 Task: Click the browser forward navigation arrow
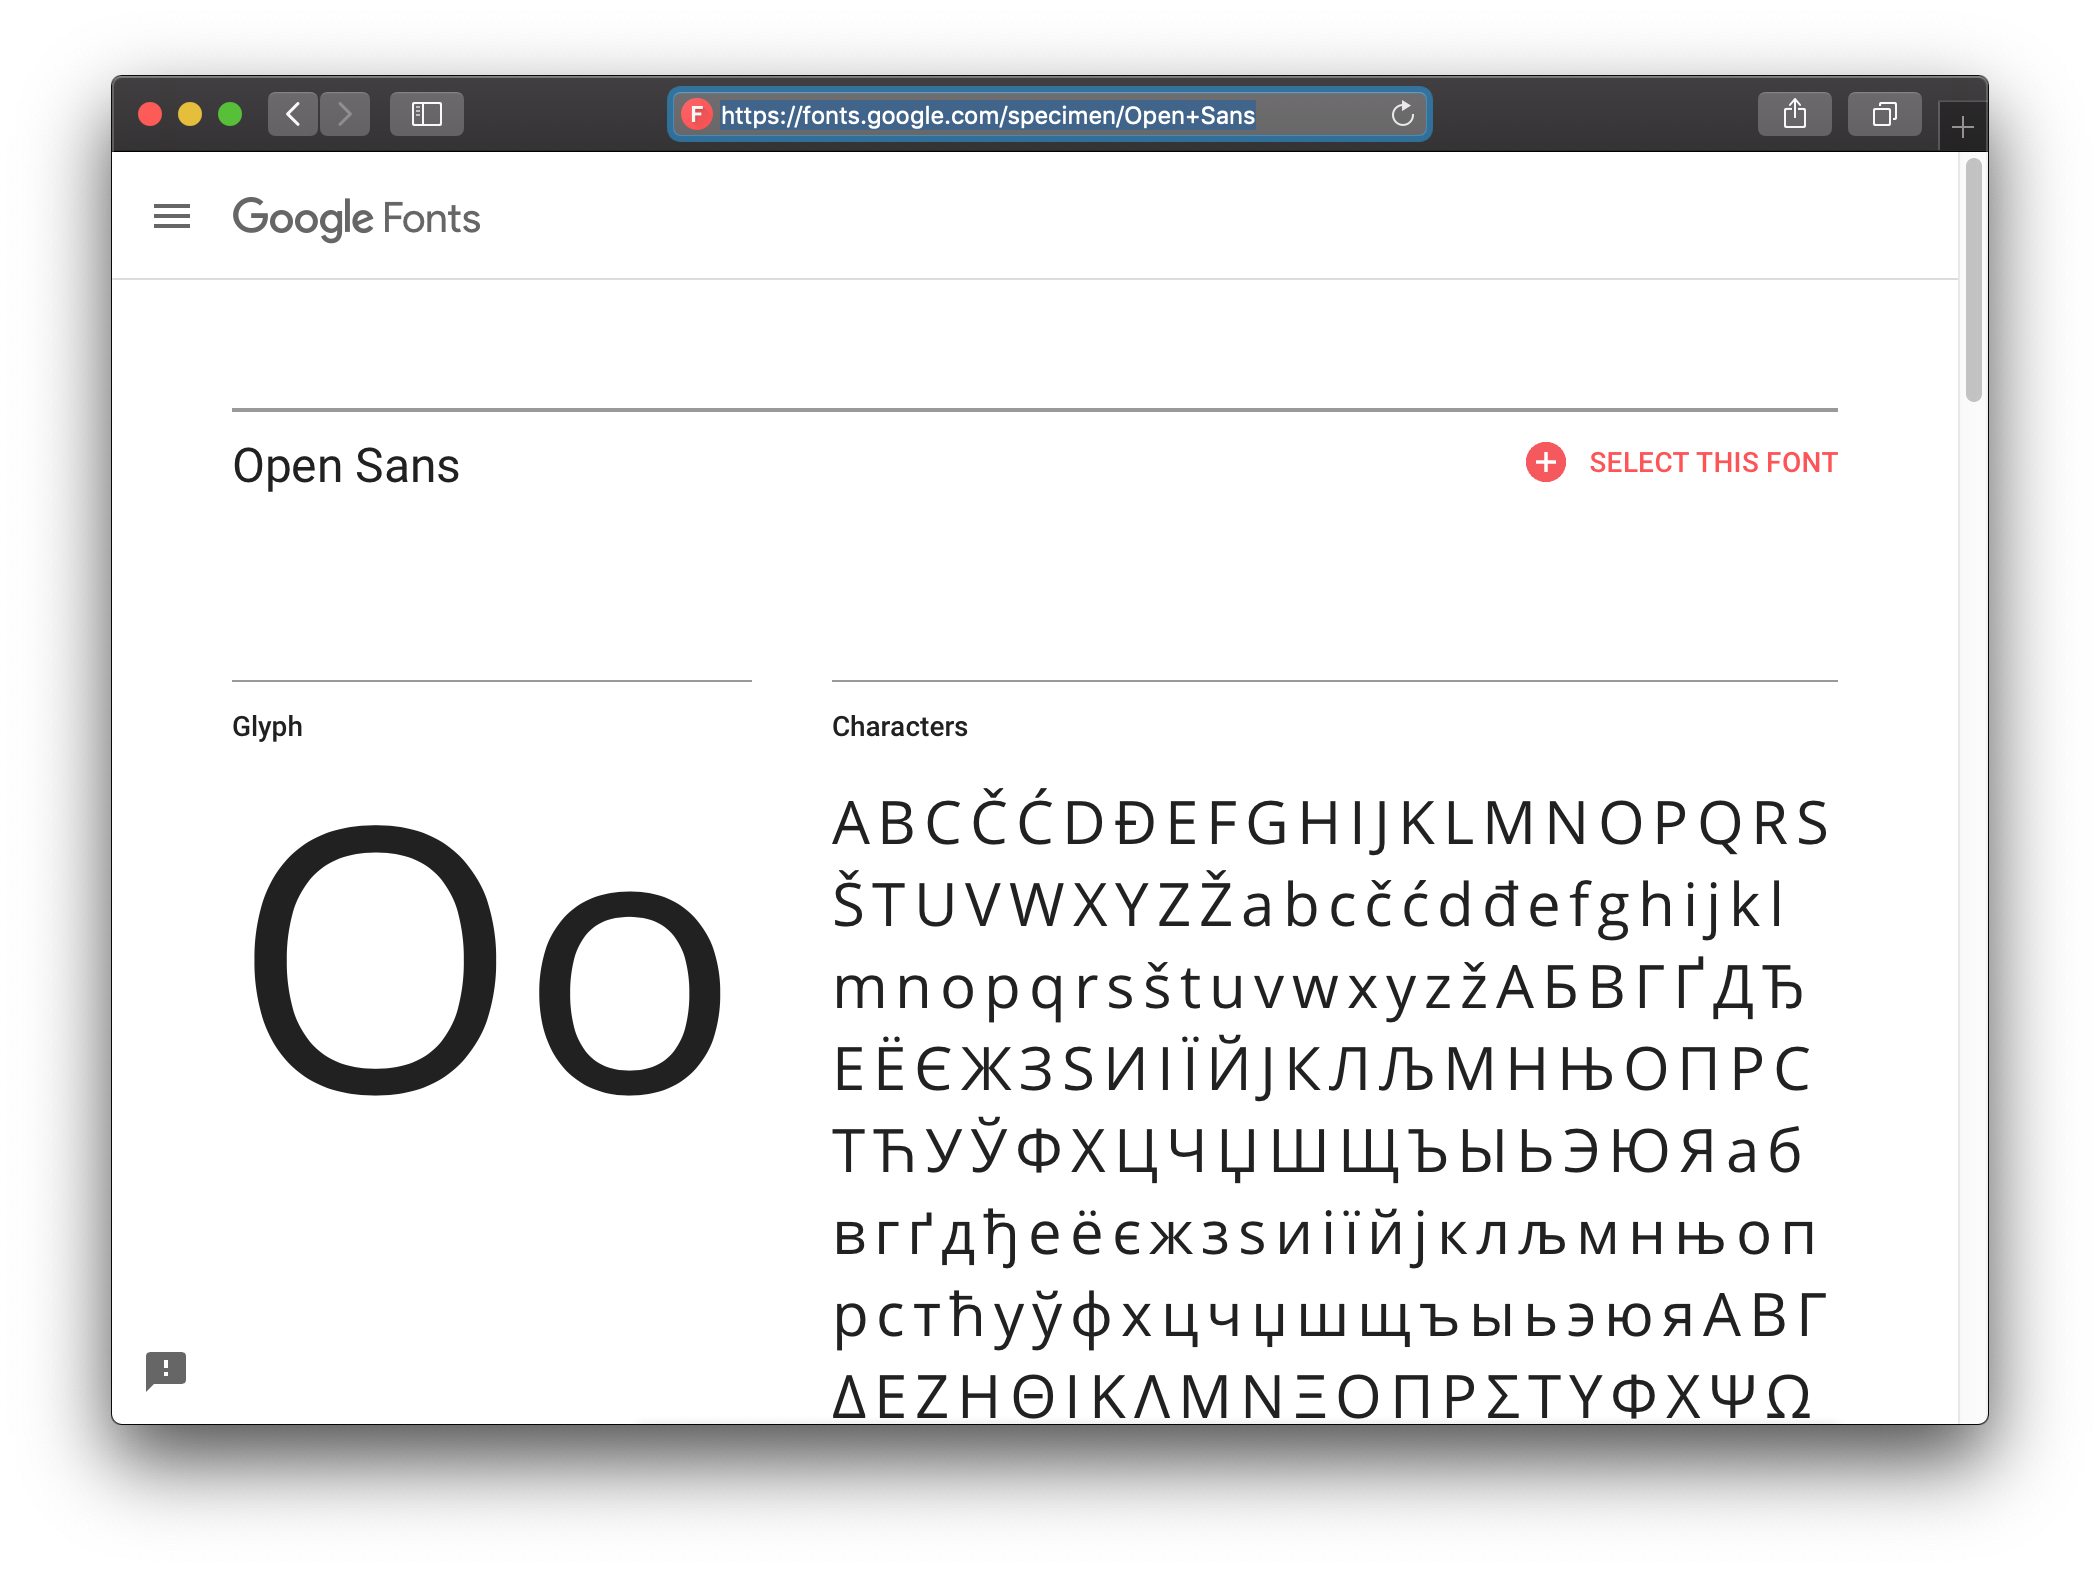348,114
